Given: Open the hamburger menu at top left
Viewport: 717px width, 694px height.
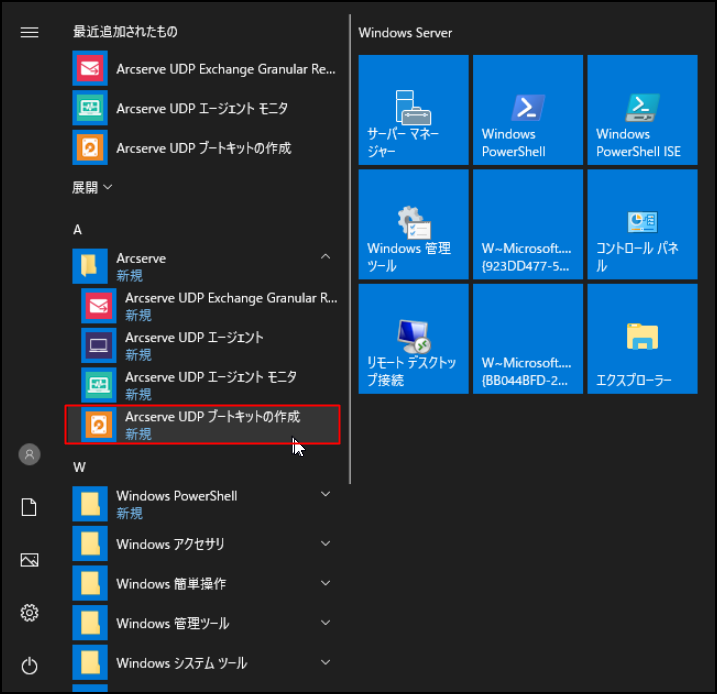Looking at the screenshot, I should pos(29,32).
